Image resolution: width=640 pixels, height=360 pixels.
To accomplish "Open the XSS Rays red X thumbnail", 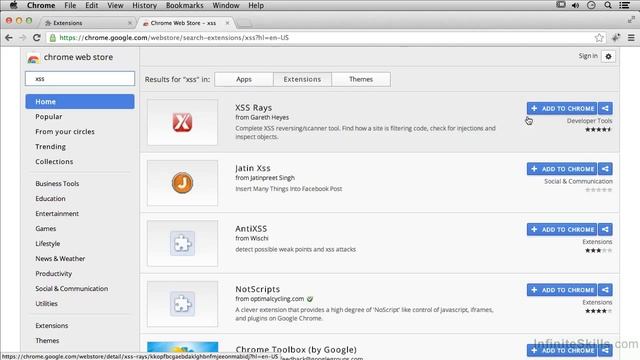I will (x=182, y=122).
